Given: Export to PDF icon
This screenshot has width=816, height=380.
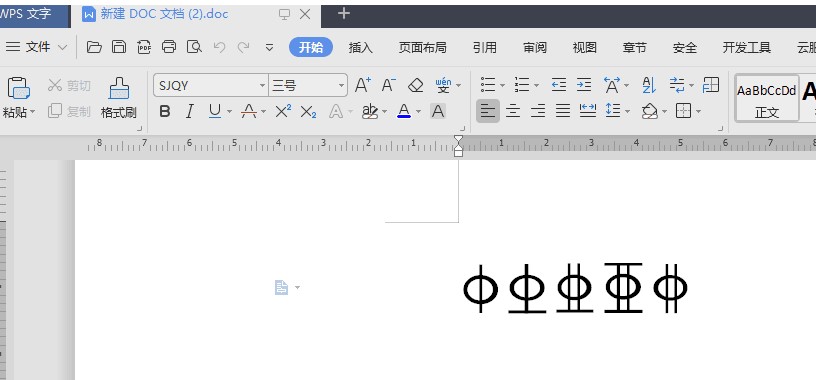Looking at the screenshot, I should pyautogui.click(x=144, y=47).
